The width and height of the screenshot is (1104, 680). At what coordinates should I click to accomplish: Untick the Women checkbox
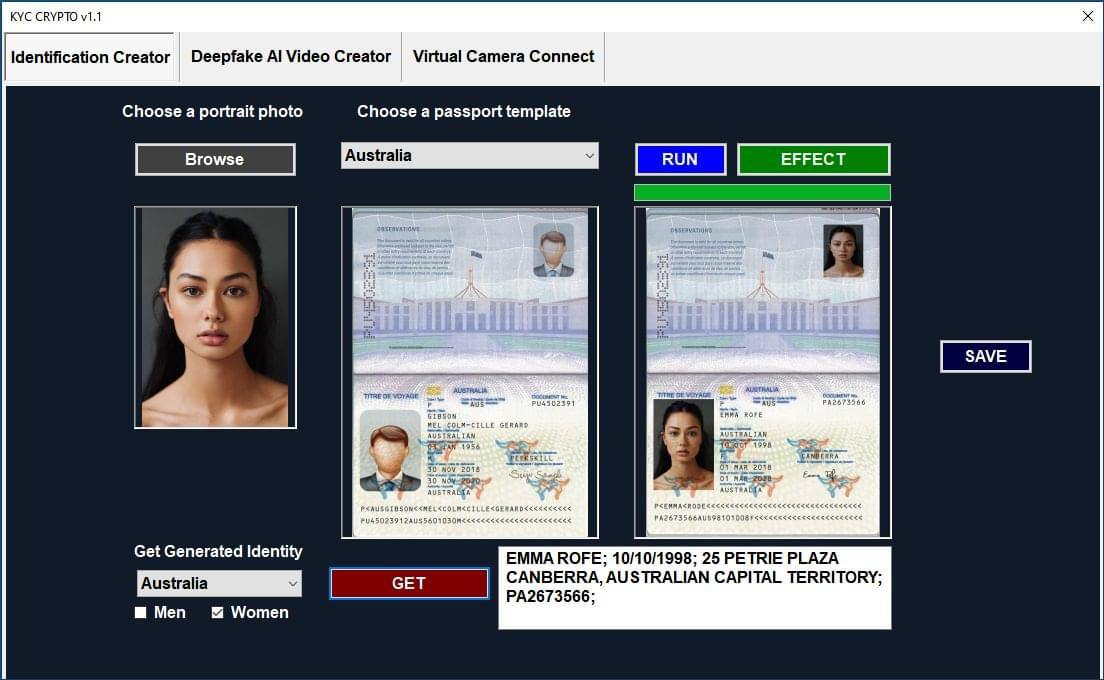click(218, 612)
